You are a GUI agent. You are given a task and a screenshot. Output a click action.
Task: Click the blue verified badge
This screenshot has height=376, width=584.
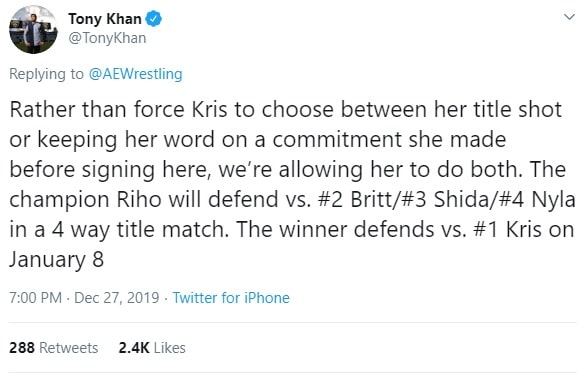pyautogui.click(x=153, y=19)
